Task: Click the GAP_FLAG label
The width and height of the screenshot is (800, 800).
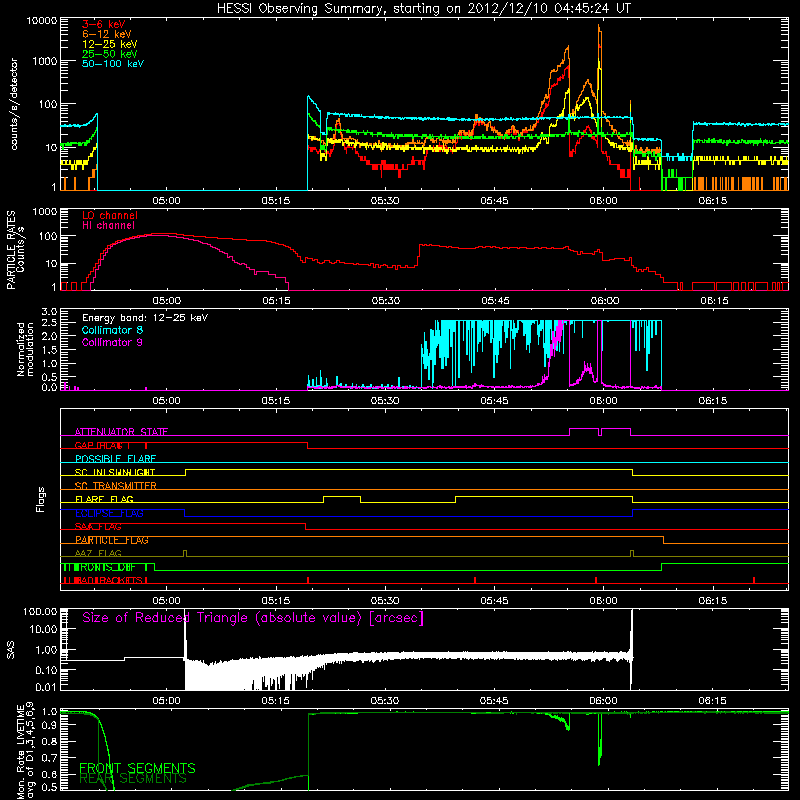Action: [x=103, y=445]
